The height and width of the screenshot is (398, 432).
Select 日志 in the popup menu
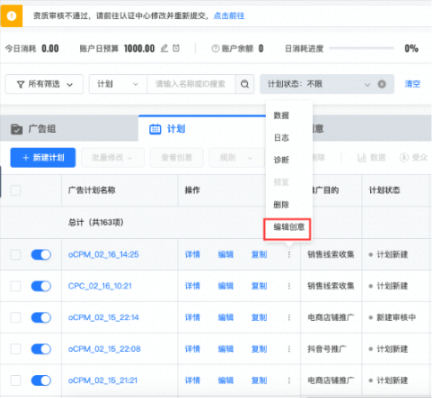[x=281, y=138]
